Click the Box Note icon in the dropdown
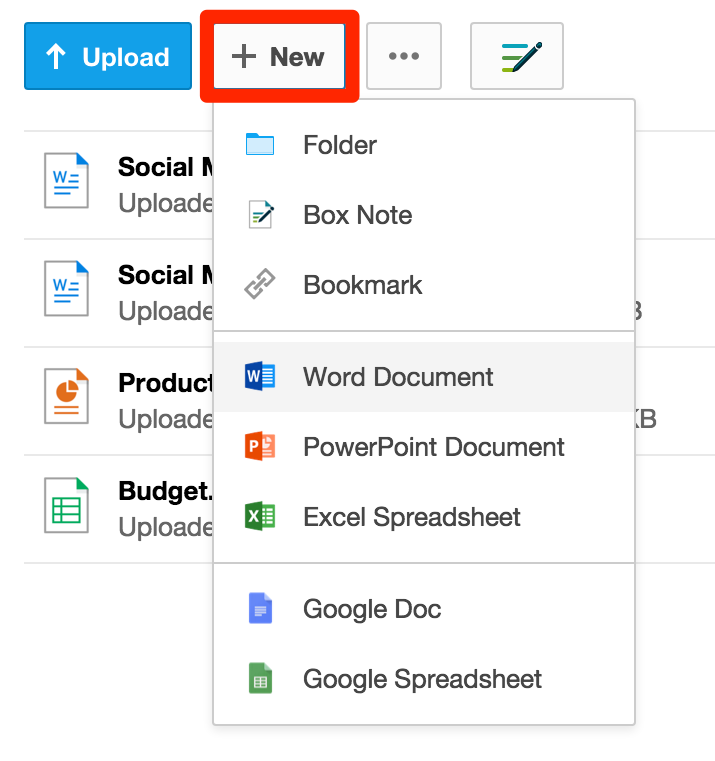 tap(260, 215)
